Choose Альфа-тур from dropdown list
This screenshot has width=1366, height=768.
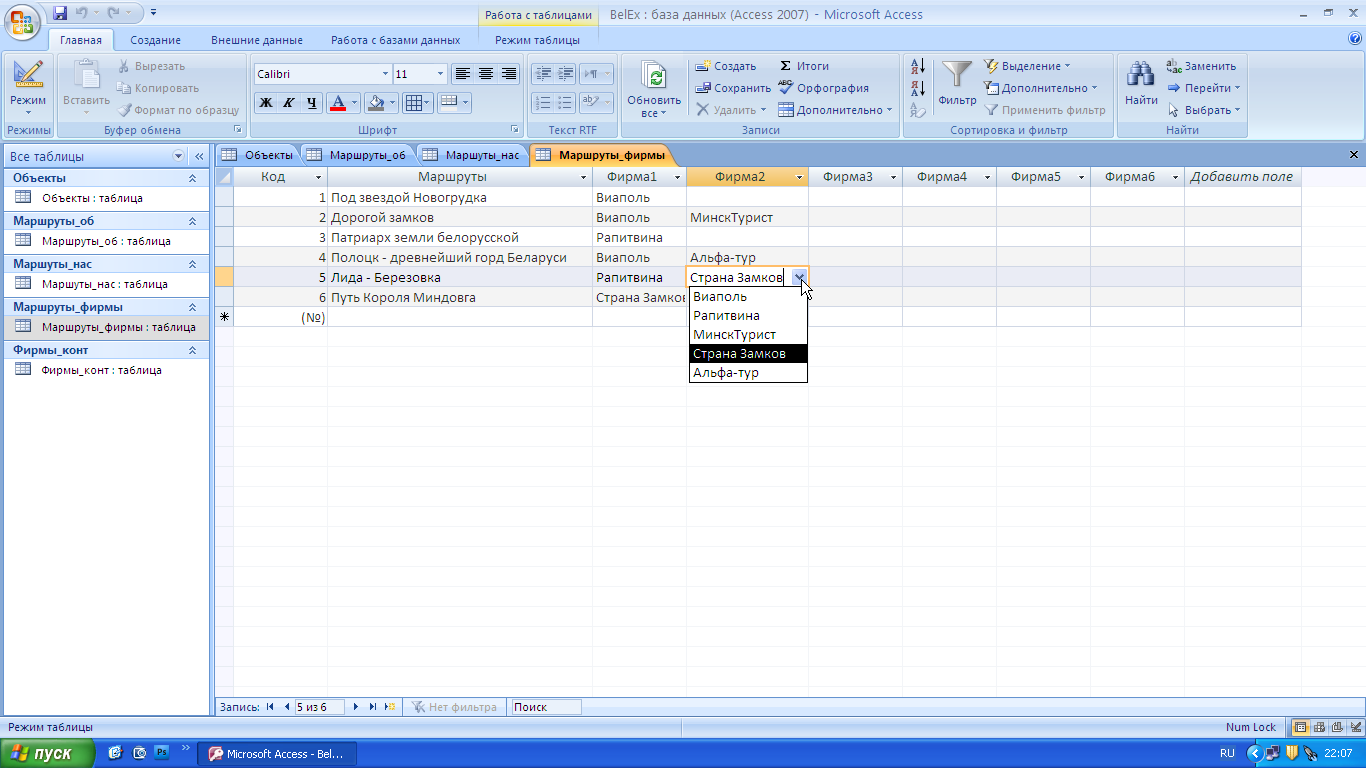pyautogui.click(x=748, y=373)
